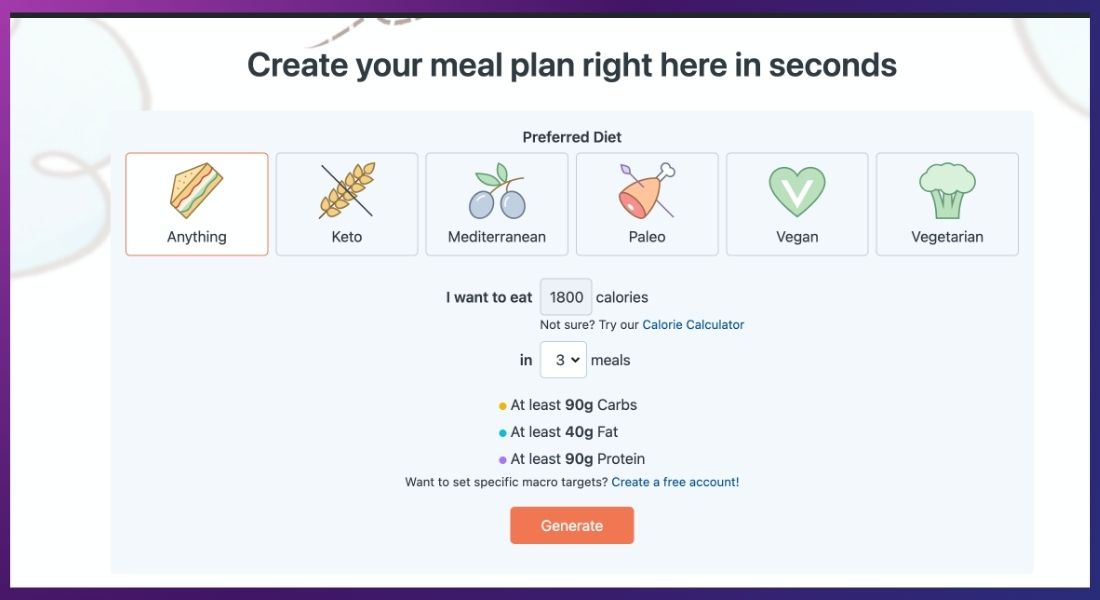1100x600 pixels.
Task: Choose the Vegan heart icon
Action: click(x=797, y=191)
